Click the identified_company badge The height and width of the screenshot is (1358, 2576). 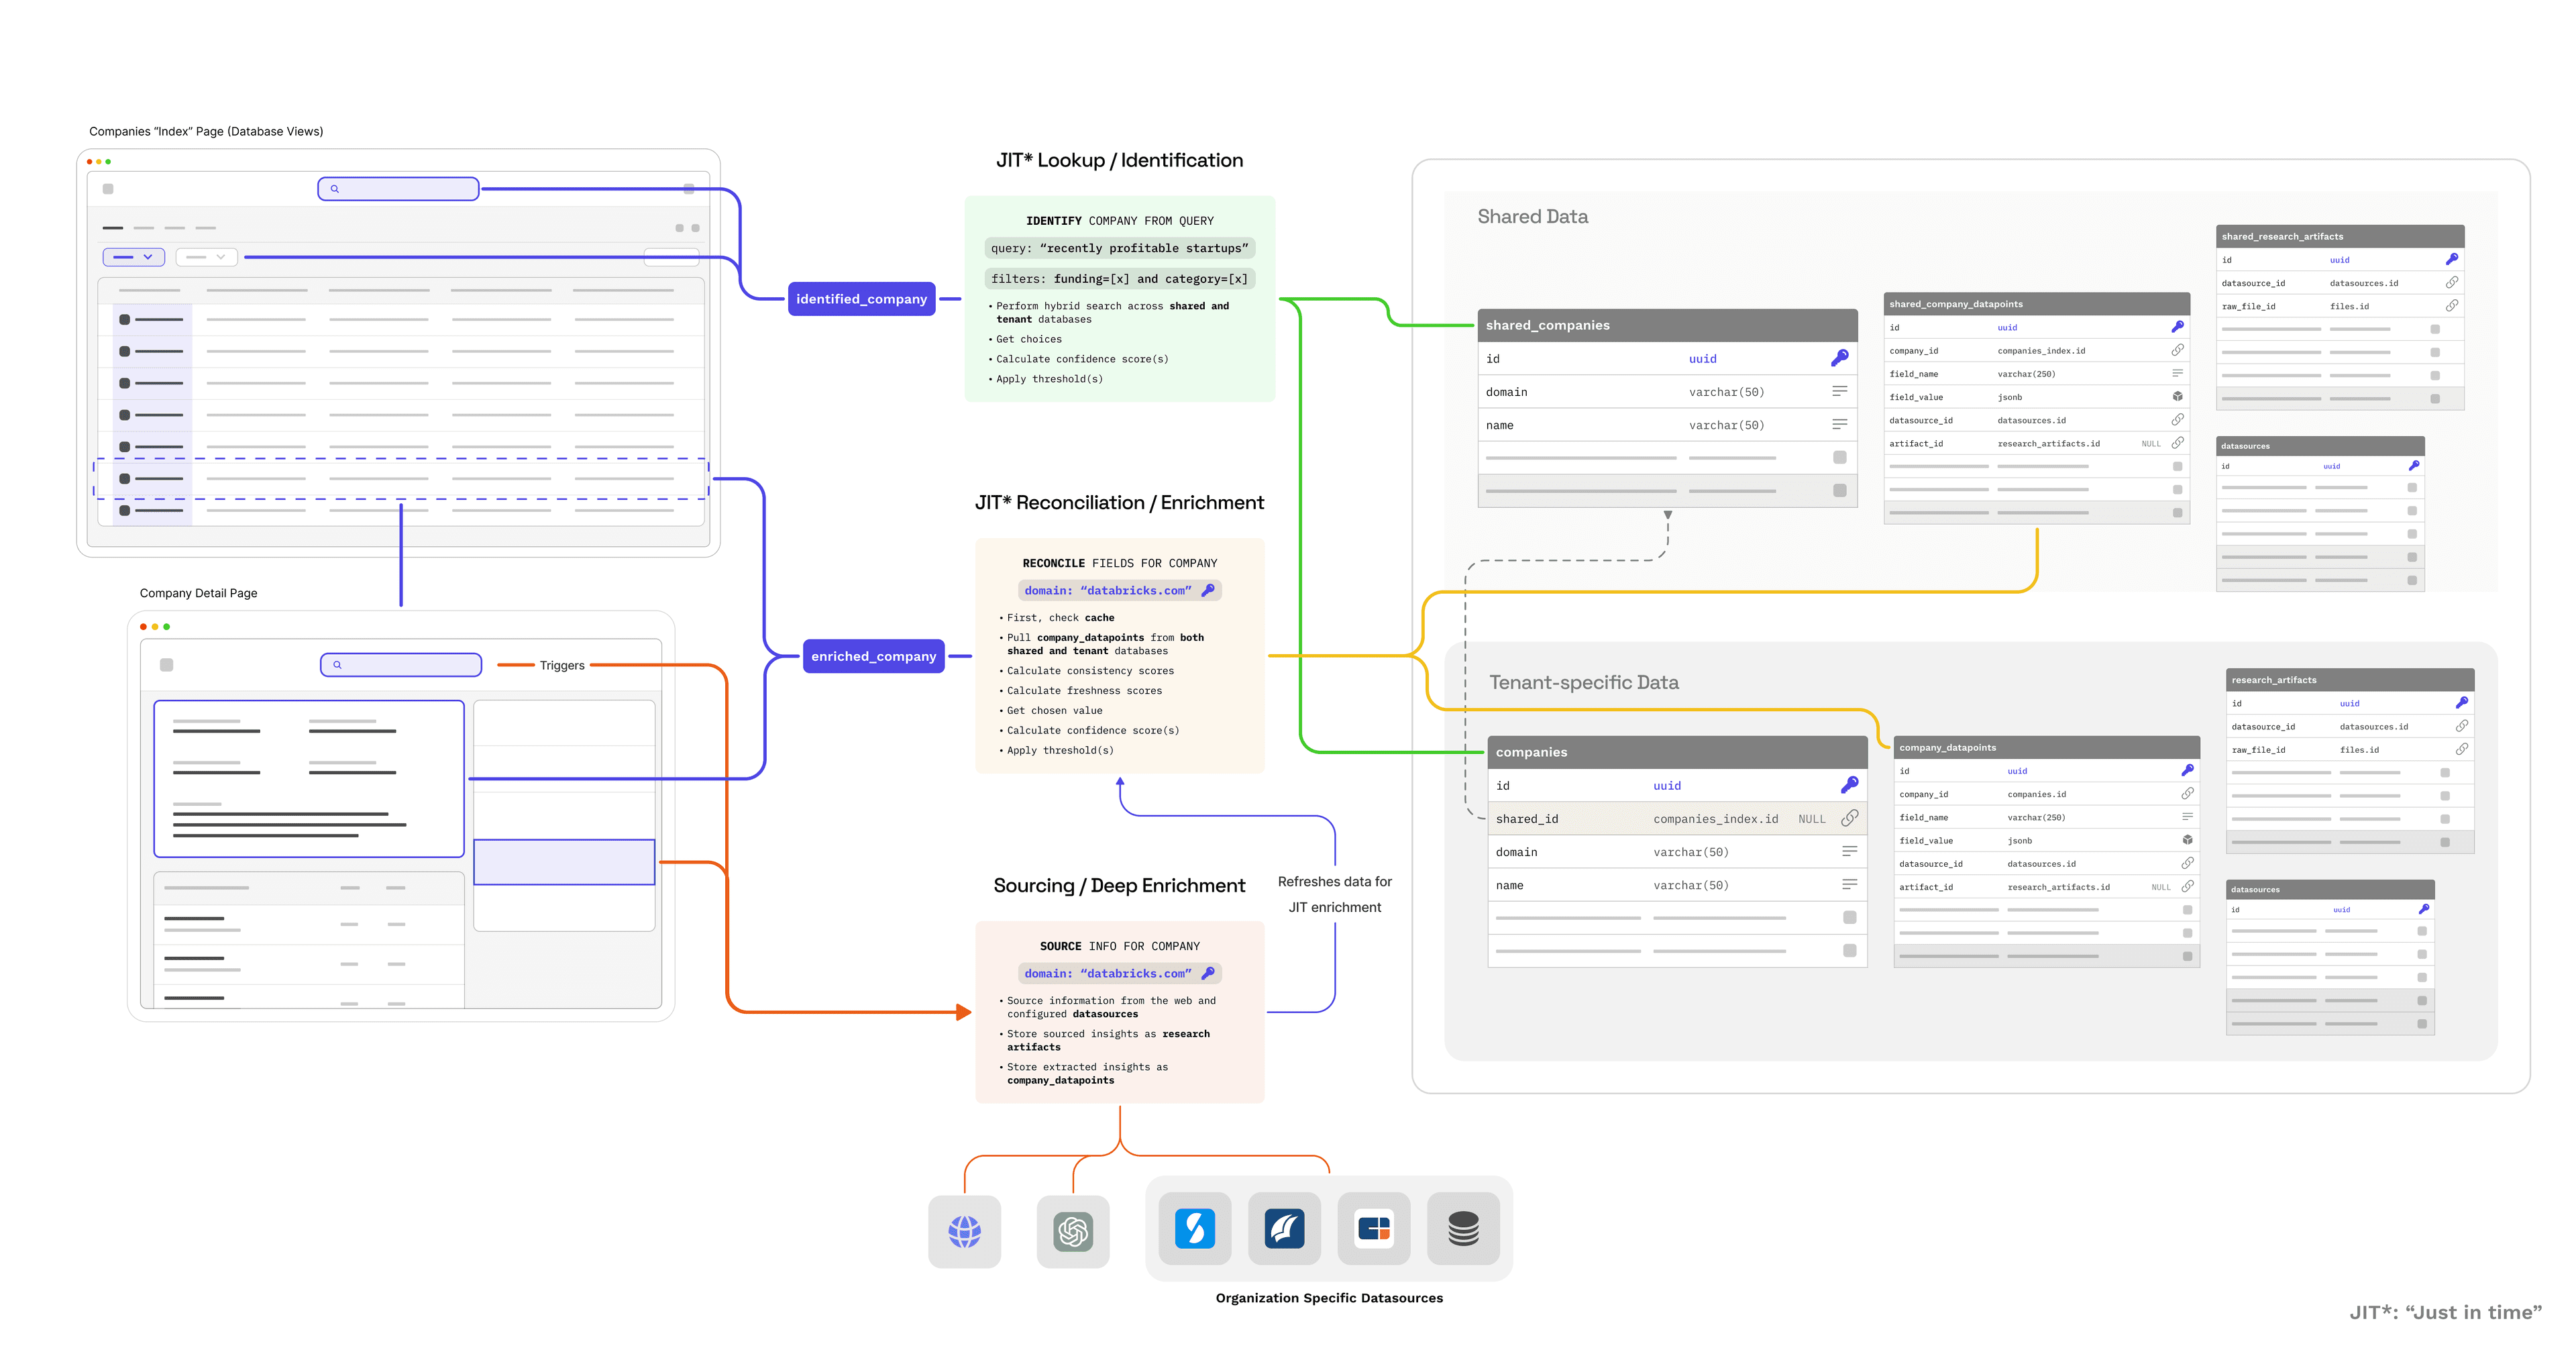click(x=861, y=298)
